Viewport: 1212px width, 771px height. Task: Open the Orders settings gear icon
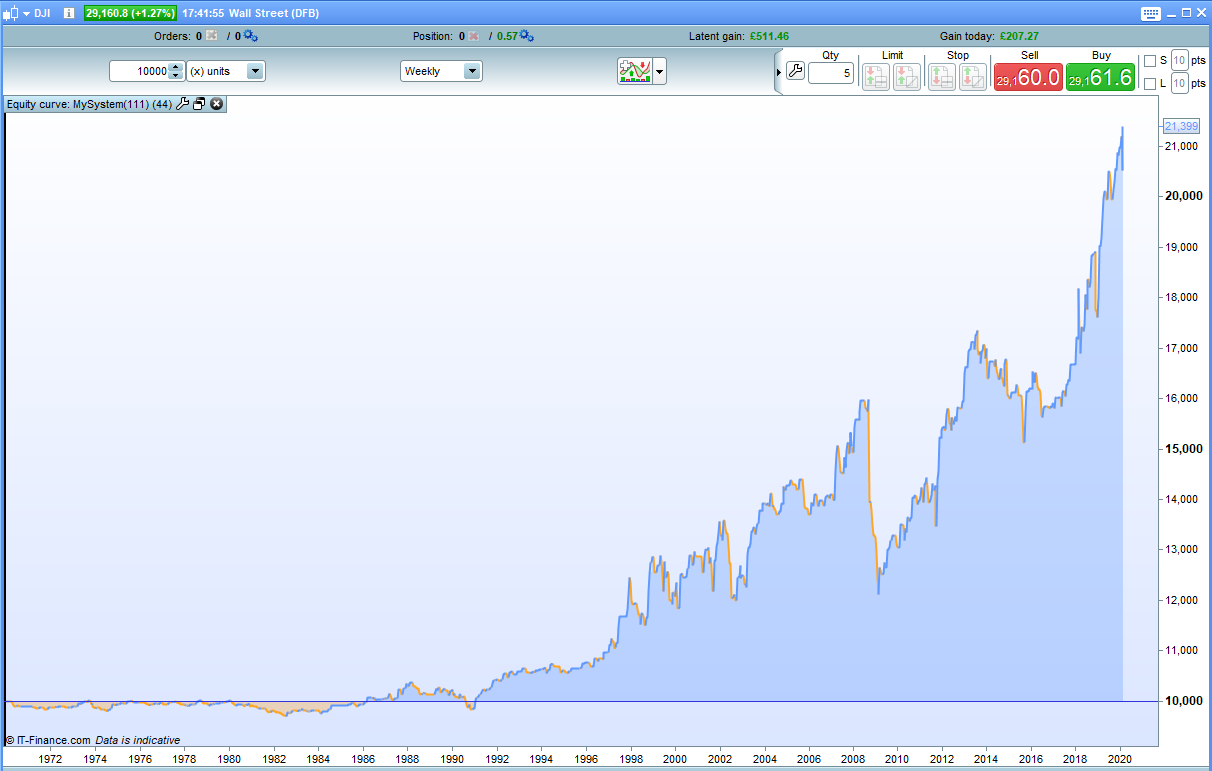(250, 36)
